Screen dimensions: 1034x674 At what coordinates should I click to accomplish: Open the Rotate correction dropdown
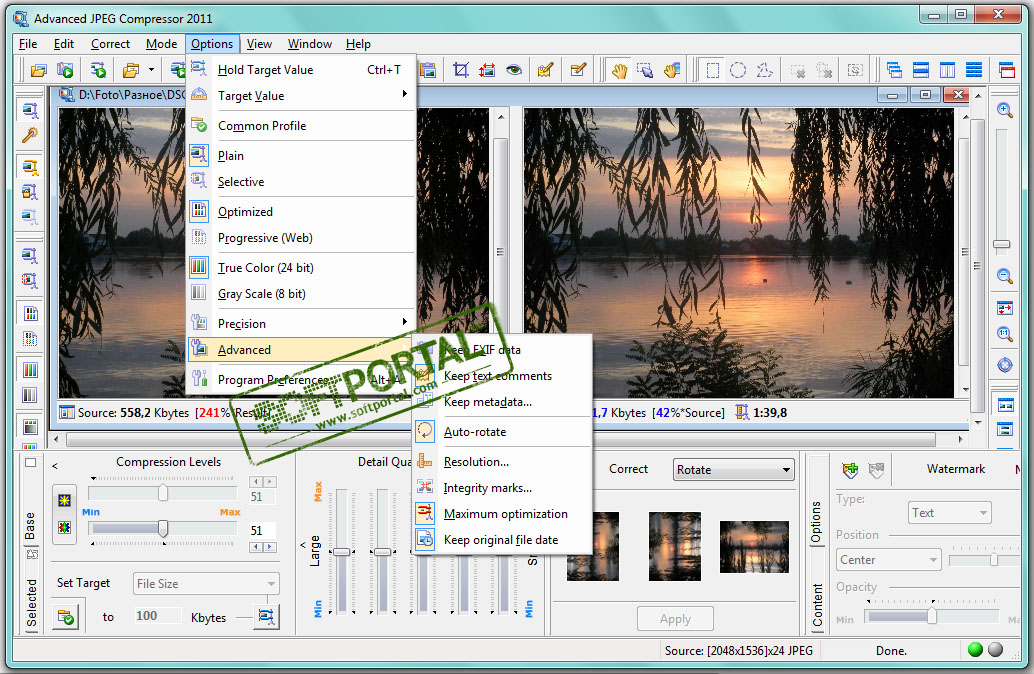tap(733, 470)
